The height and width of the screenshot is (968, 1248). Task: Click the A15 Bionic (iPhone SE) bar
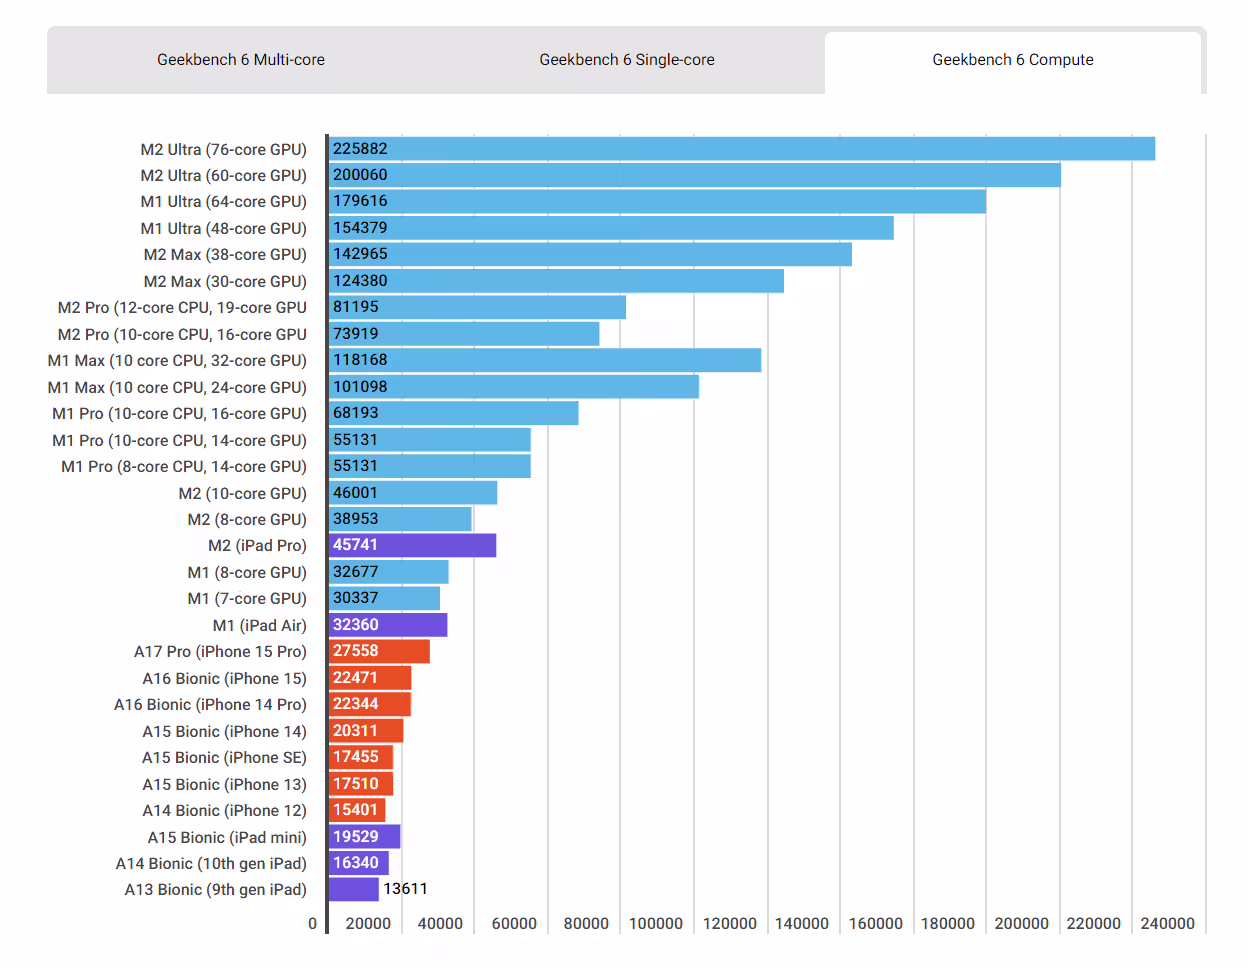(360, 757)
